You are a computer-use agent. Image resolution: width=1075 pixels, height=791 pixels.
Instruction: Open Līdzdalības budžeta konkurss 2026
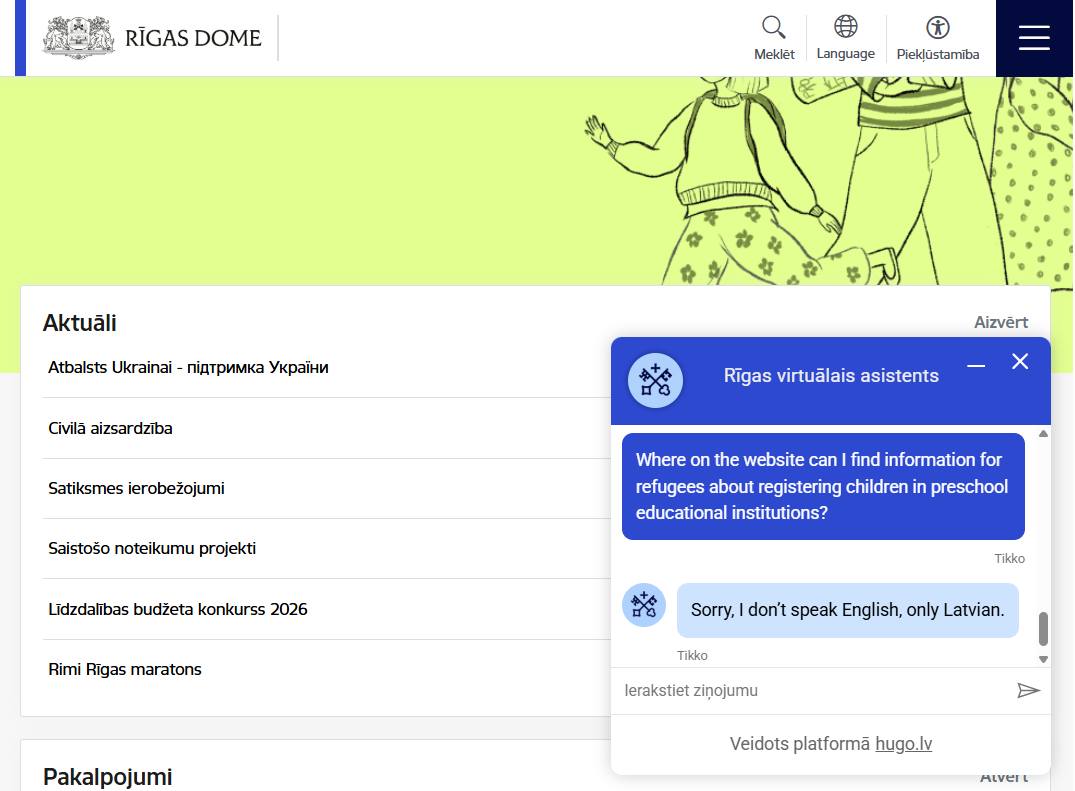[177, 609]
